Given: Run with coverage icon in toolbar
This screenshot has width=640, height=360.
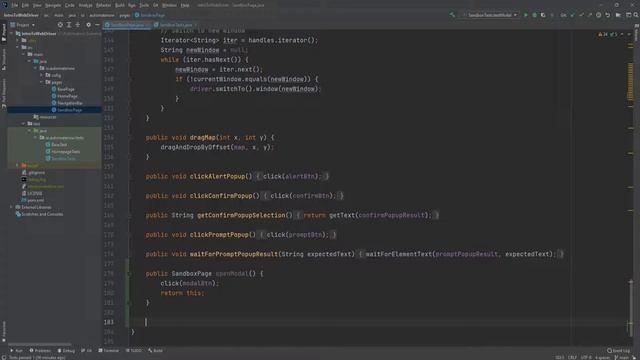Looking at the screenshot, I should click(x=543, y=15).
